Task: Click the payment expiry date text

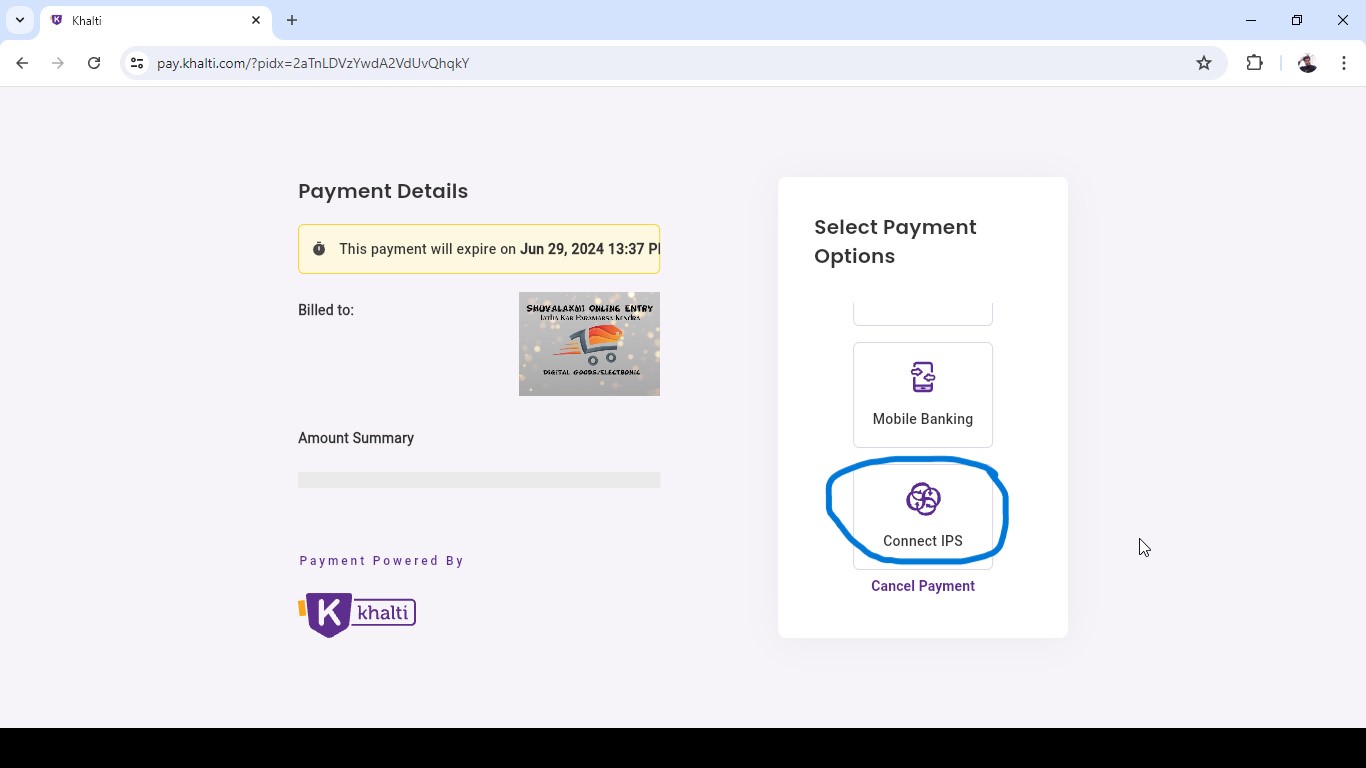Action: 590,249
